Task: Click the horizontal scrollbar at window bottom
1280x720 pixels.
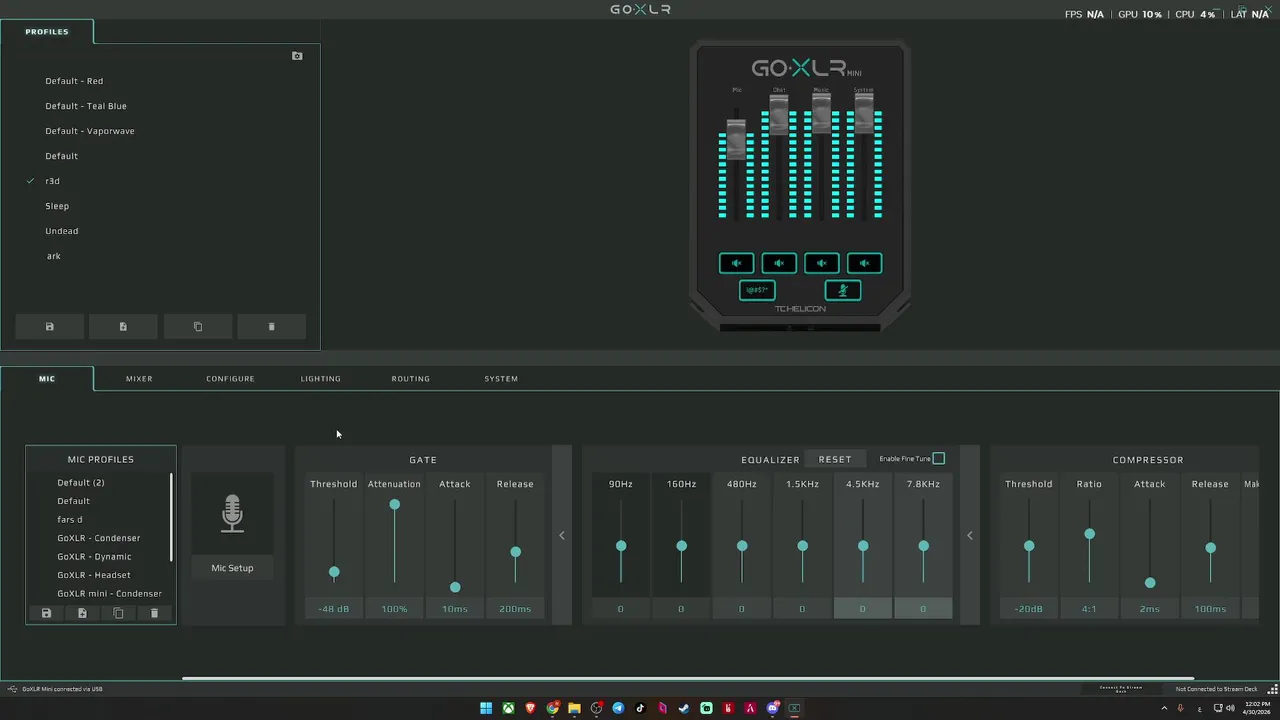Action: 688,678
